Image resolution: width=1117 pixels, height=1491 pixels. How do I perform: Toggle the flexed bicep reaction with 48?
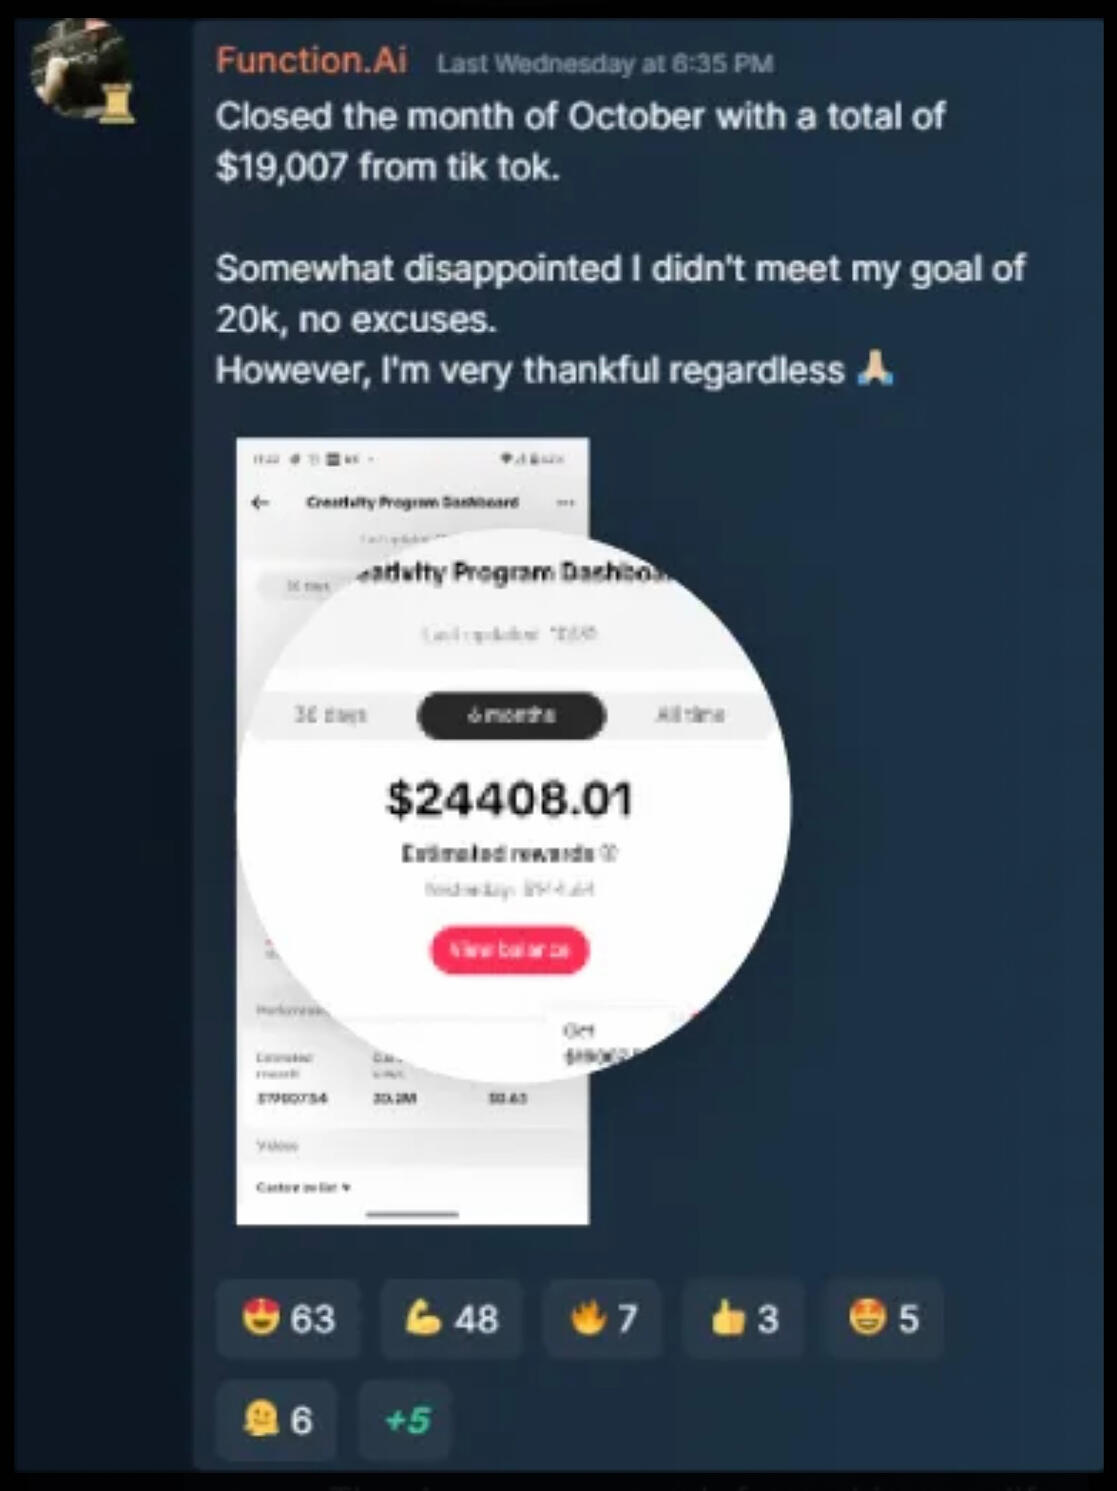pos(451,1318)
